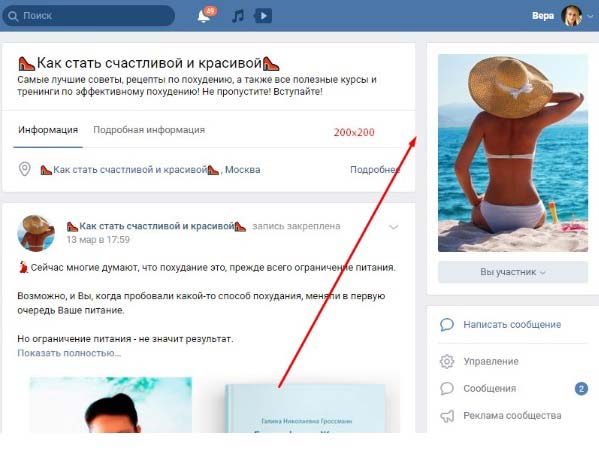
Task: Switch to the Подробная информация tab
Action: [149, 130]
